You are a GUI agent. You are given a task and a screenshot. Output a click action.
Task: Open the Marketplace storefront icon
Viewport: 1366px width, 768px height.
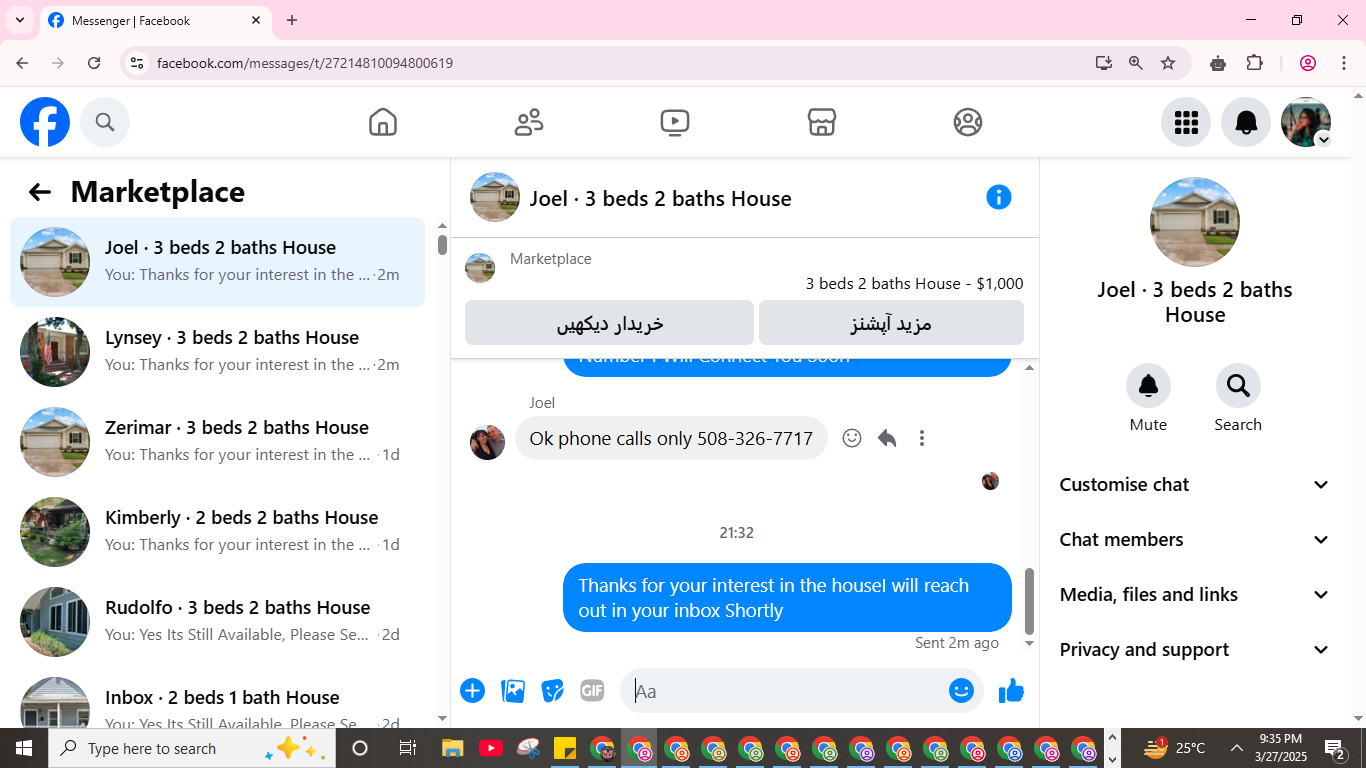821,122
